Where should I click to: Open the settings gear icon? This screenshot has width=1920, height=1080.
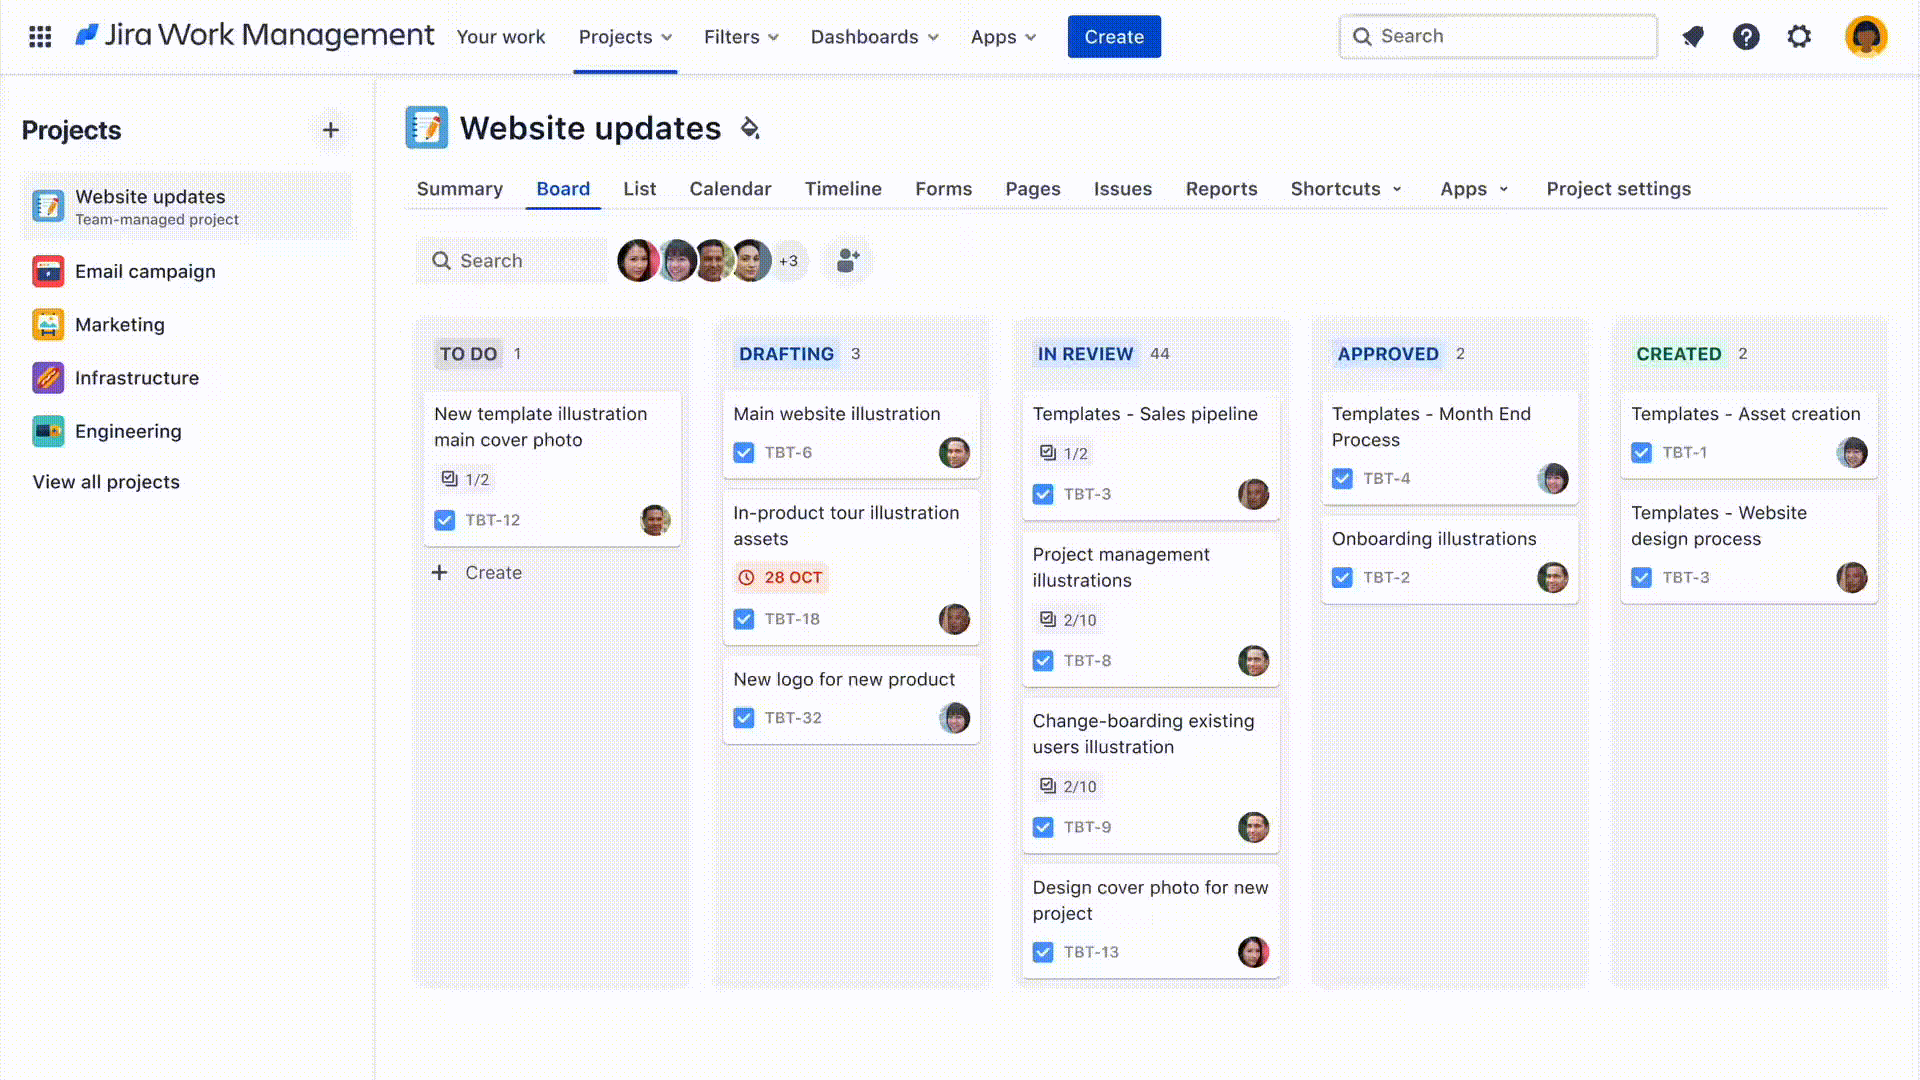point(1799,37)
